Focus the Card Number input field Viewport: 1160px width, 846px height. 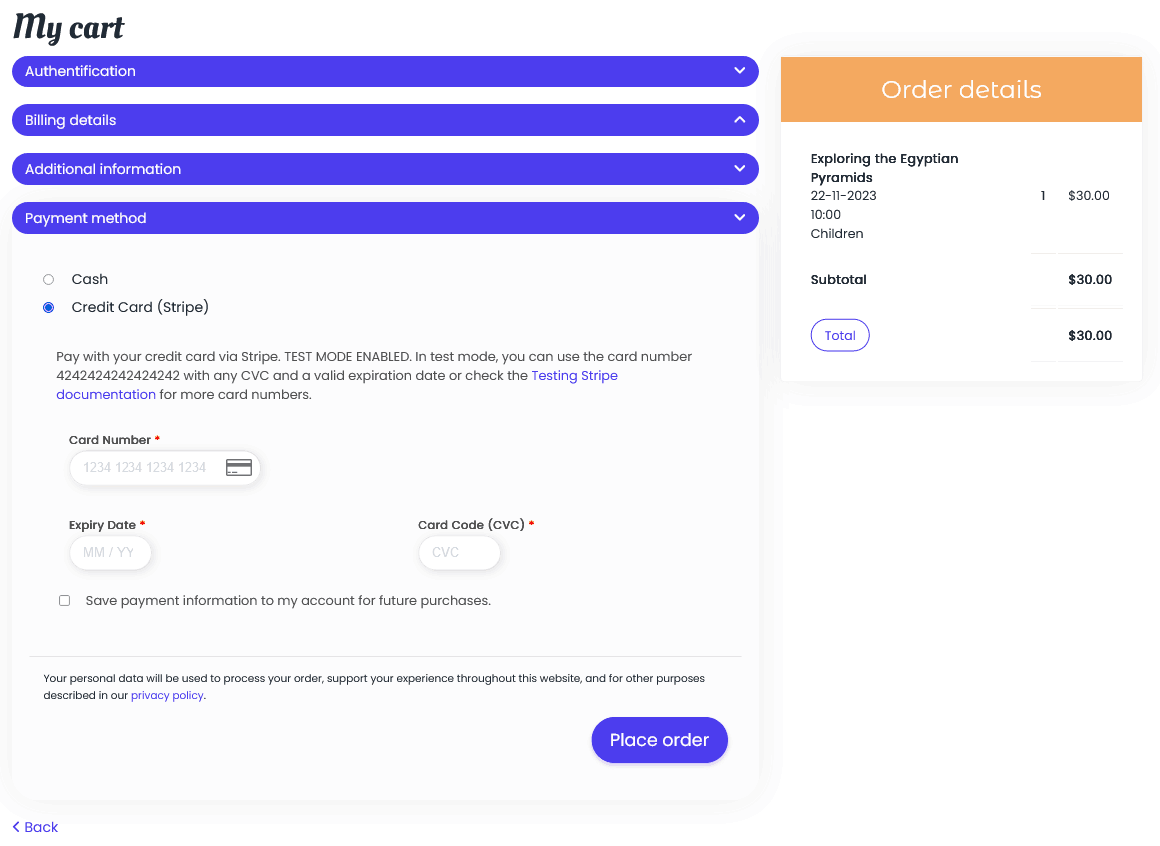pyautogui.click(x=165, y=467)
